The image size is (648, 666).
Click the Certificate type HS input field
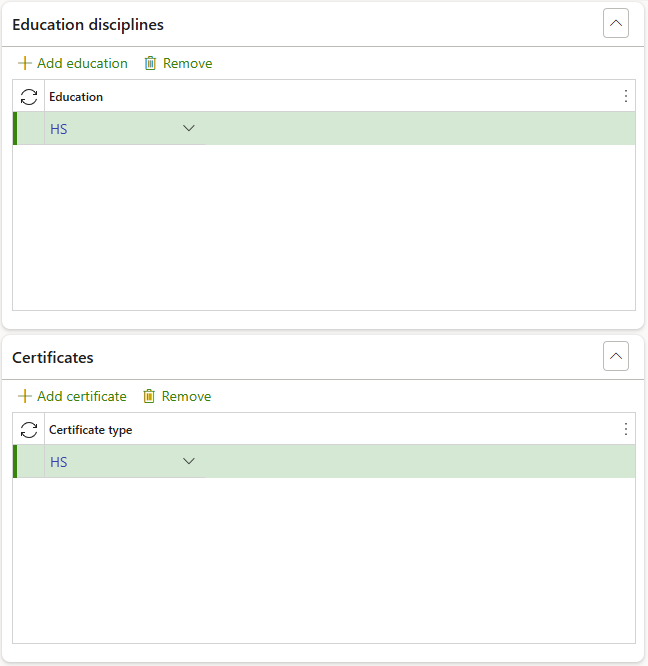pos(110,462)
